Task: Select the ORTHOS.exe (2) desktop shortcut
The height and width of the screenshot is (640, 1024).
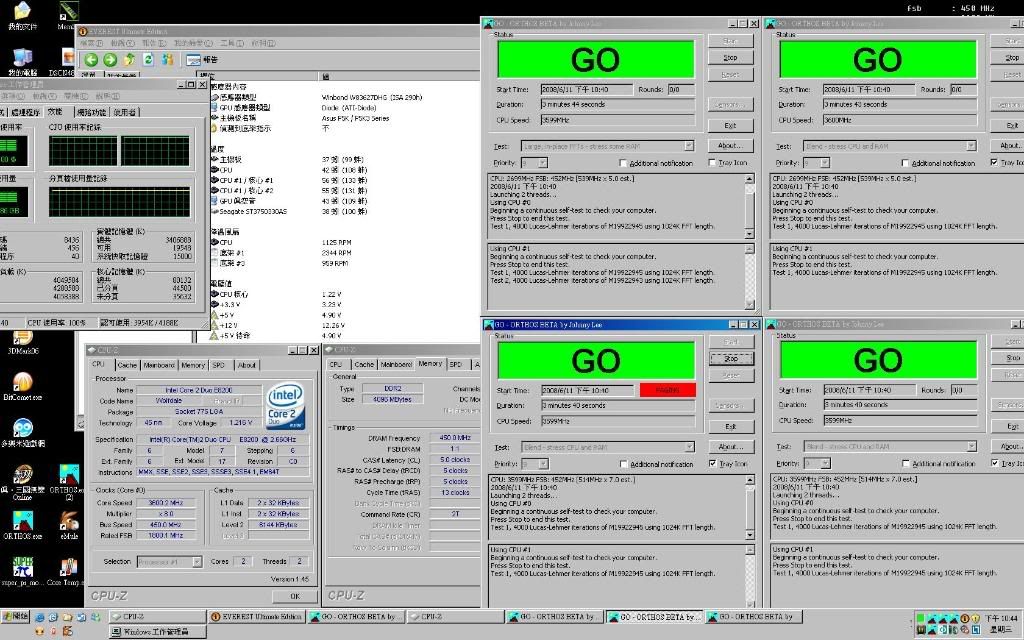Action: click(x=67, y=483)
